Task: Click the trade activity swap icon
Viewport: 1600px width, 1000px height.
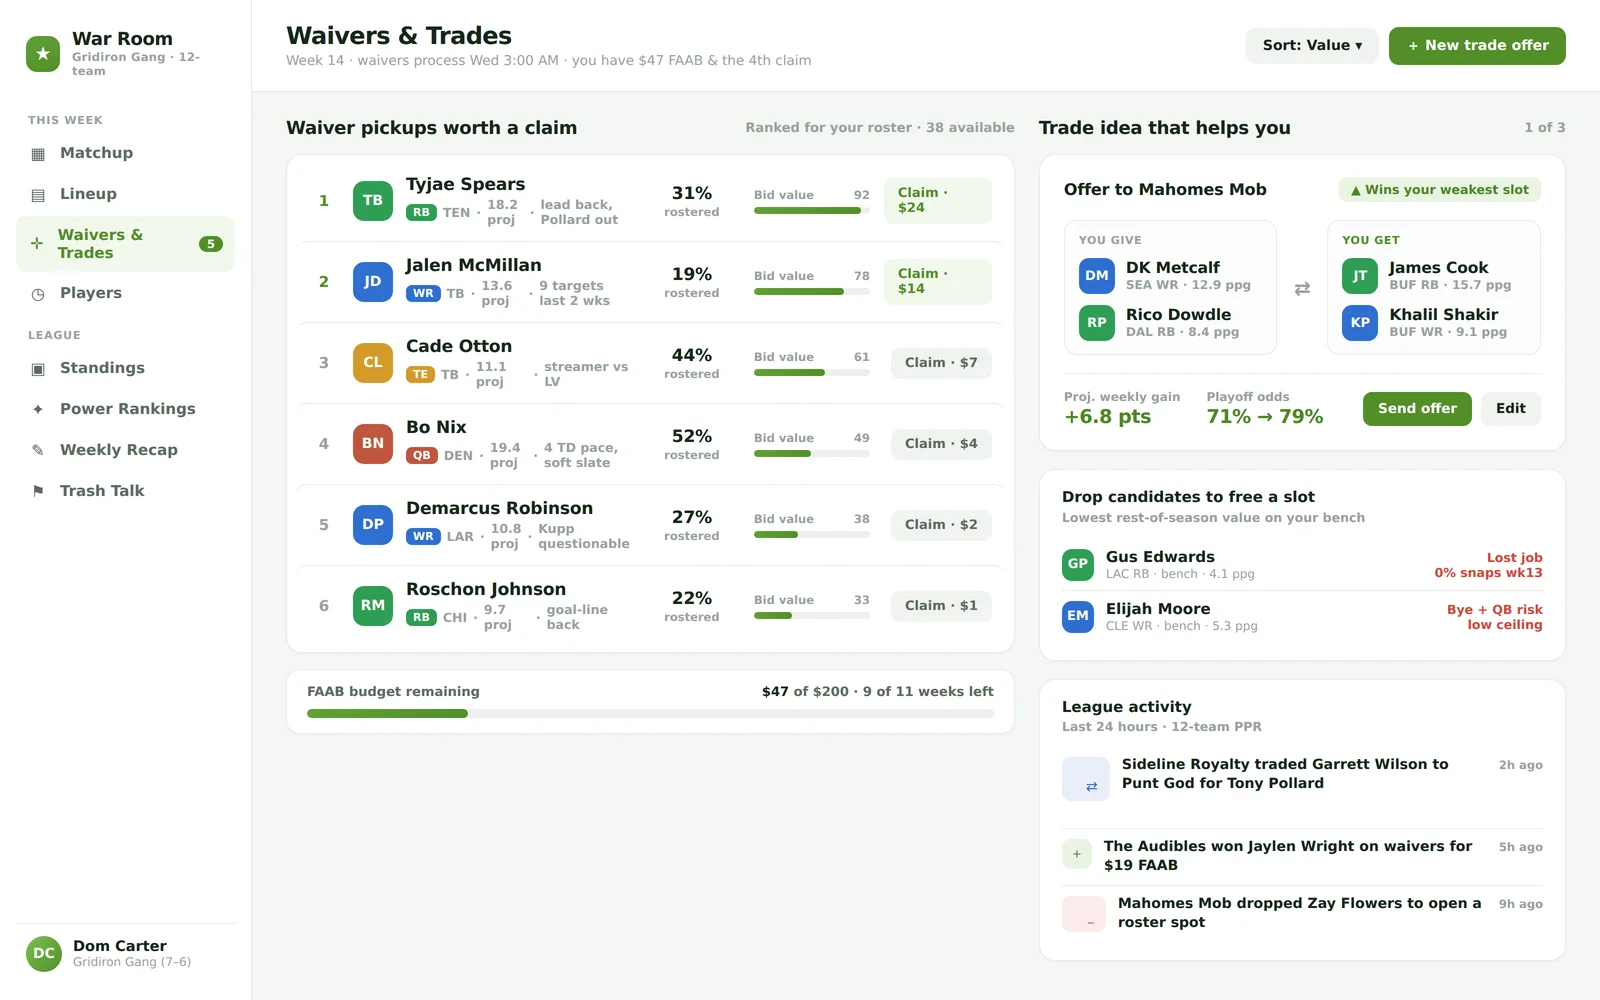Action: [1086, 779]
